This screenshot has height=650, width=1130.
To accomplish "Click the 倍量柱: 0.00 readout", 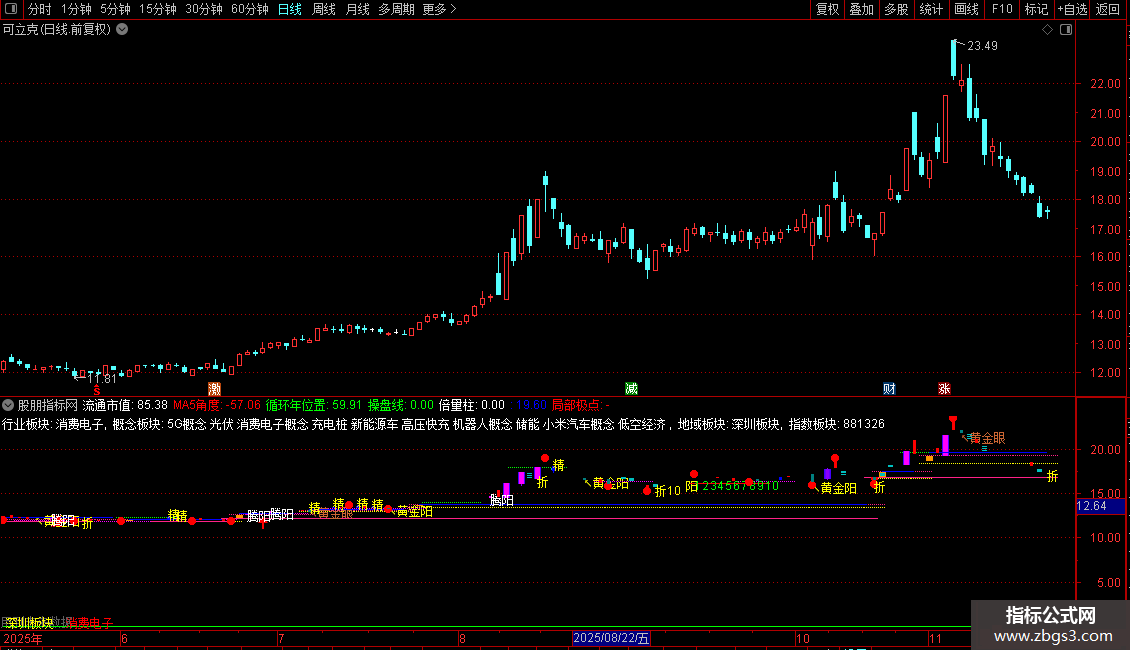I will pos(471,405).
